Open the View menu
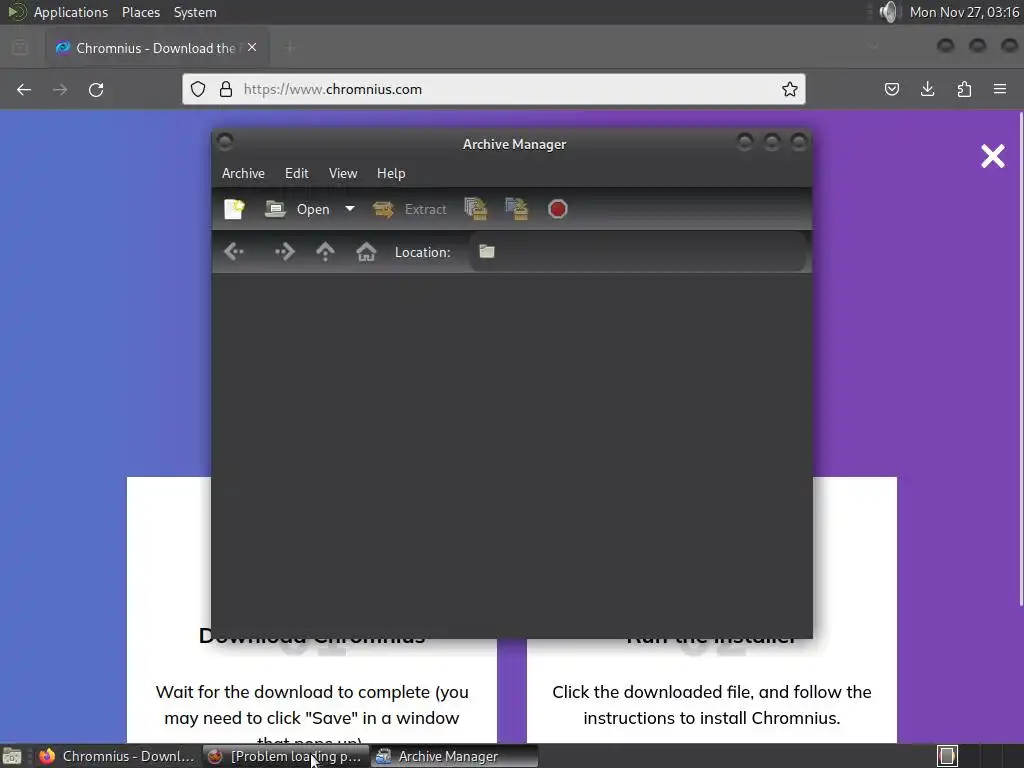1024x768 pixels. 343,174
